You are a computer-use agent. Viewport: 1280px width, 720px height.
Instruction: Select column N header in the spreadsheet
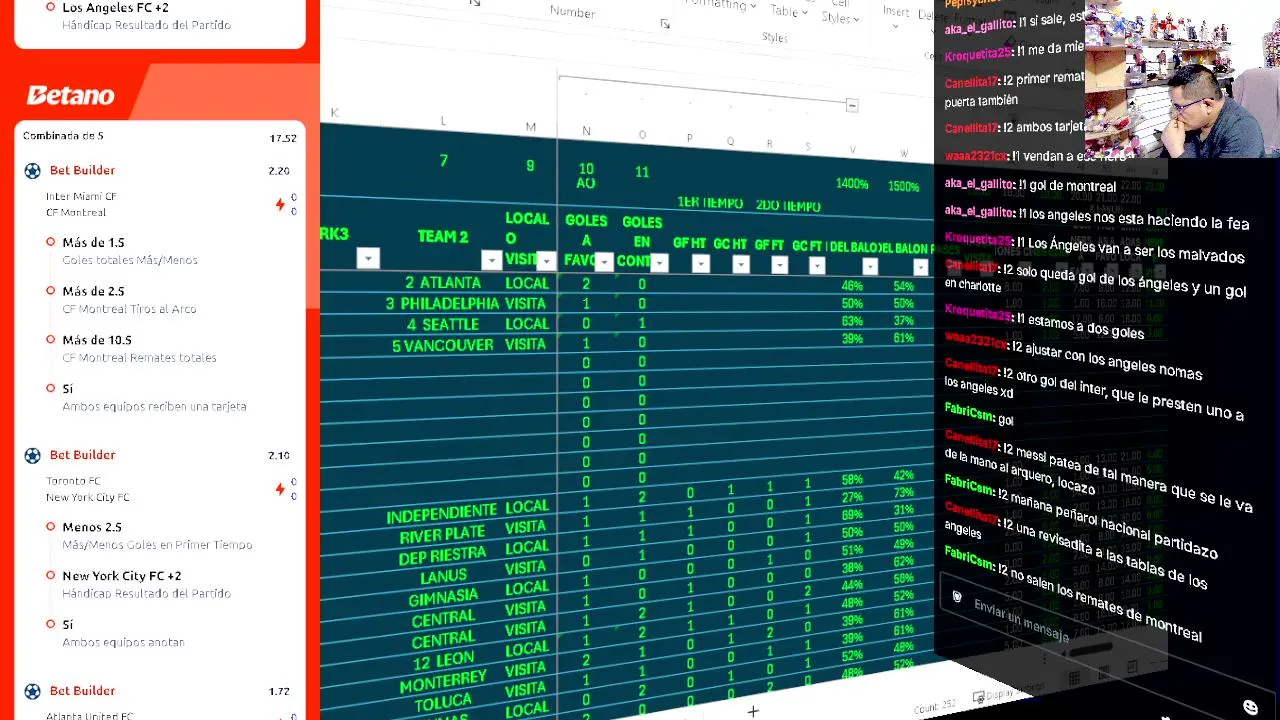coord(586,131)
